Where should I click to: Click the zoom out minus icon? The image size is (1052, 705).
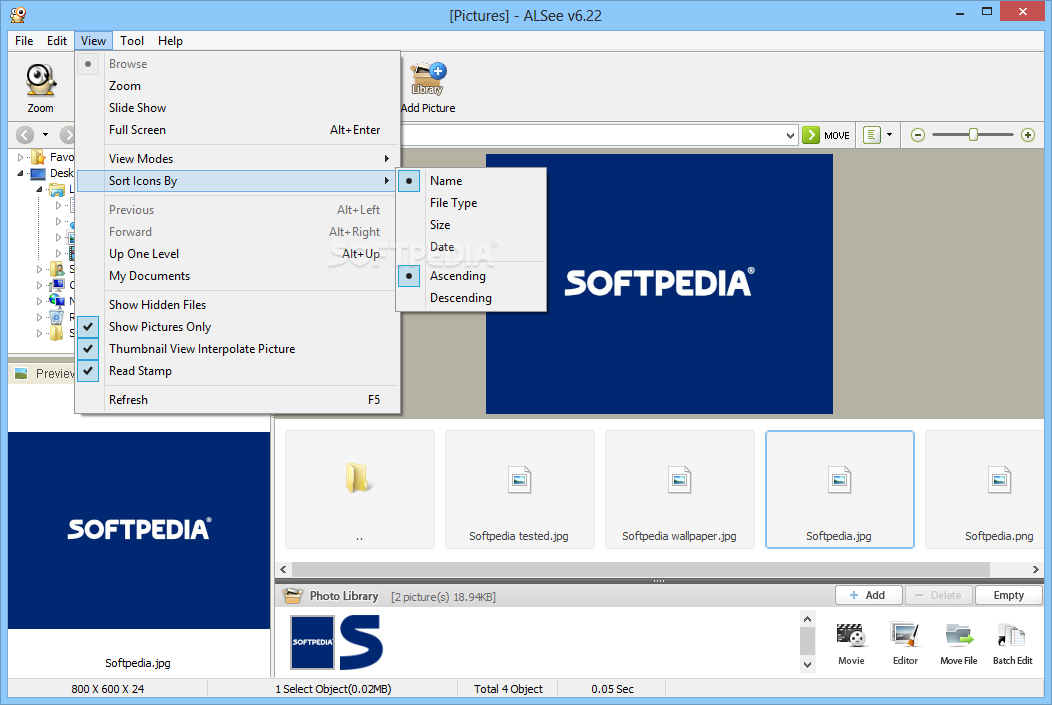click(x=918, y=135)
